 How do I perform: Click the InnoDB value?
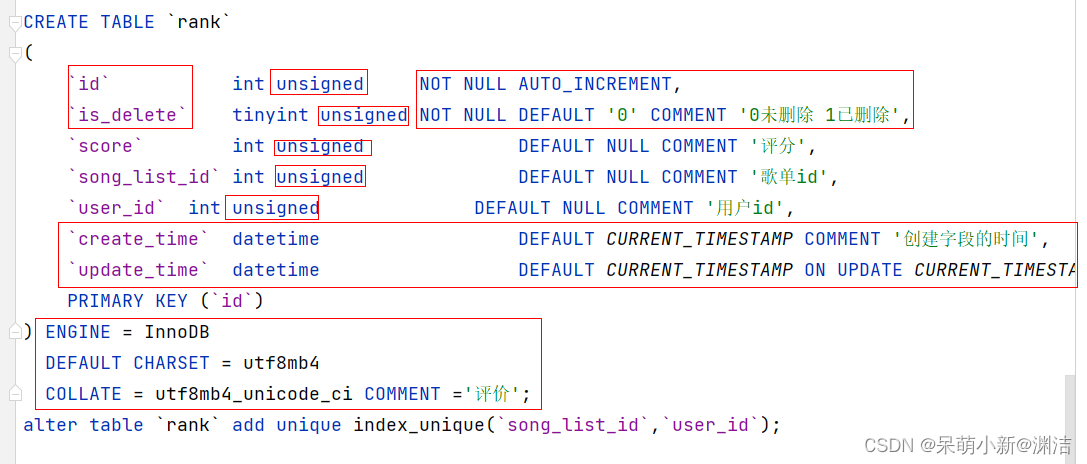click(177, 332)
